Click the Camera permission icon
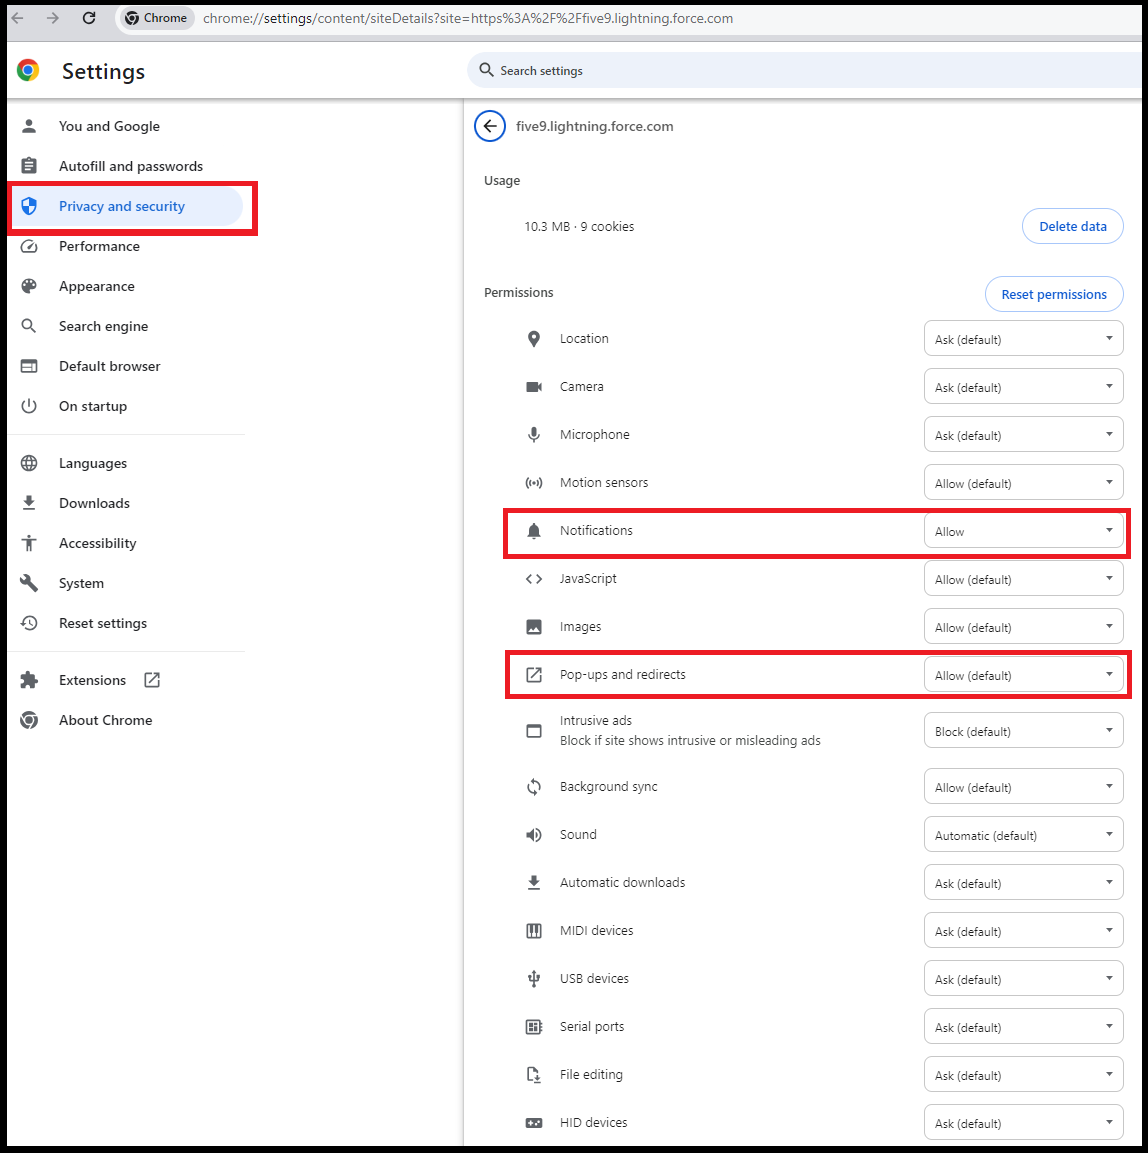Viewport: 1148px width, 1153px height. click(534, 387)
